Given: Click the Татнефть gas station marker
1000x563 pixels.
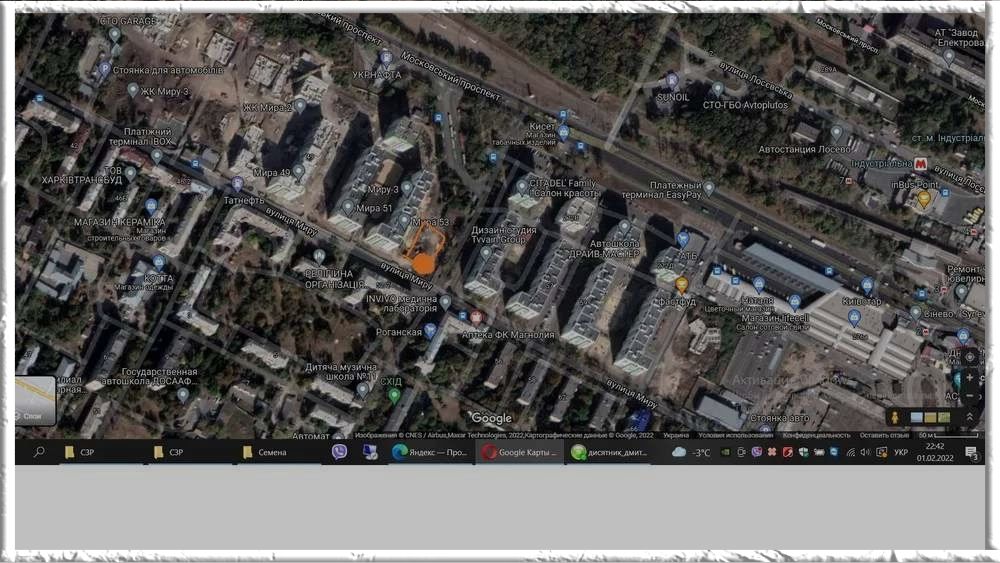Looking at the screenshot, I should [237, 184].
